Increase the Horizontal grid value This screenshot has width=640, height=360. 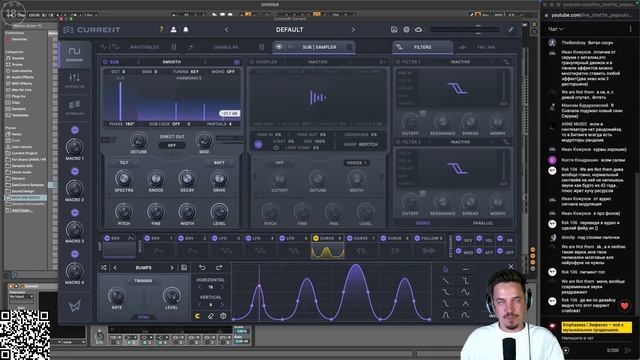[x=222, y=287]
